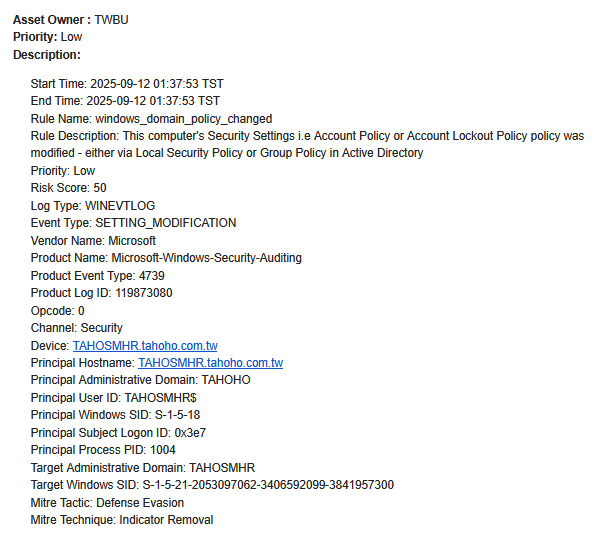The image size is (606, 549).
Task: Open the Device link TAHOSMHR.tahoho.com.tw
Action: pos(145,345)
